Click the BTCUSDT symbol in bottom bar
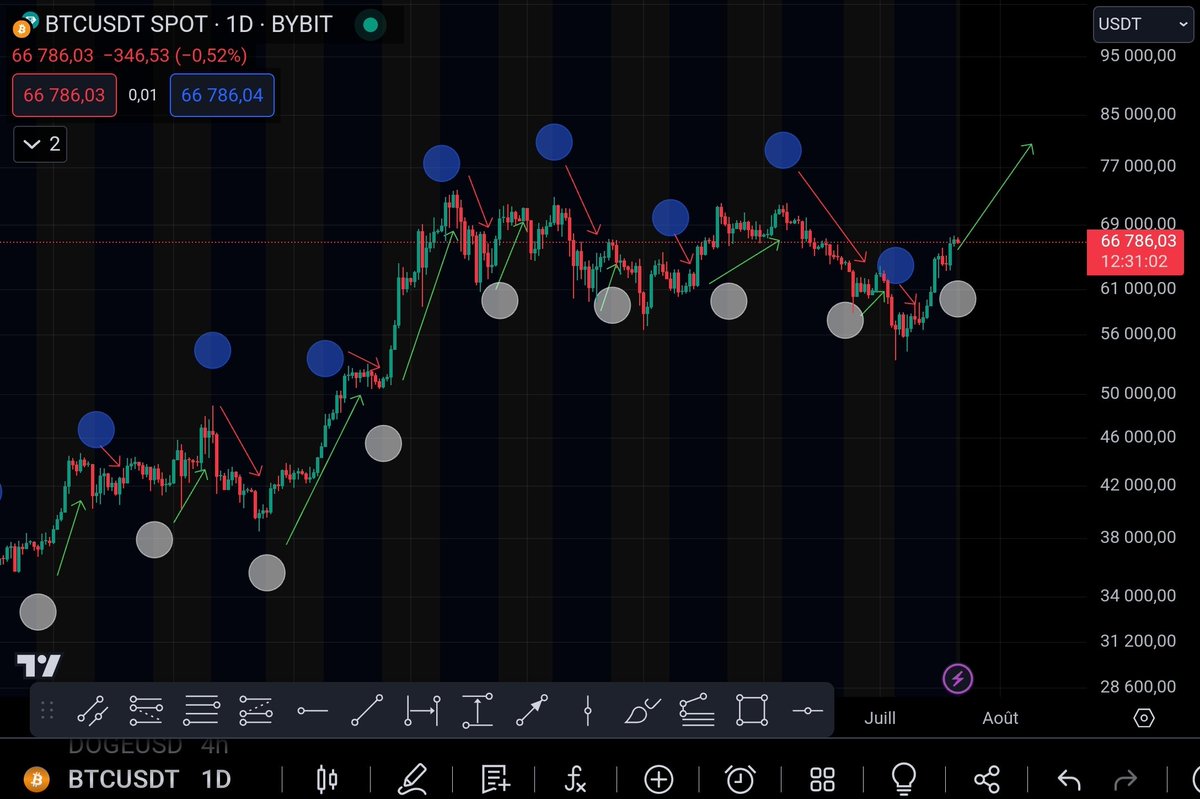 [122, 779]
